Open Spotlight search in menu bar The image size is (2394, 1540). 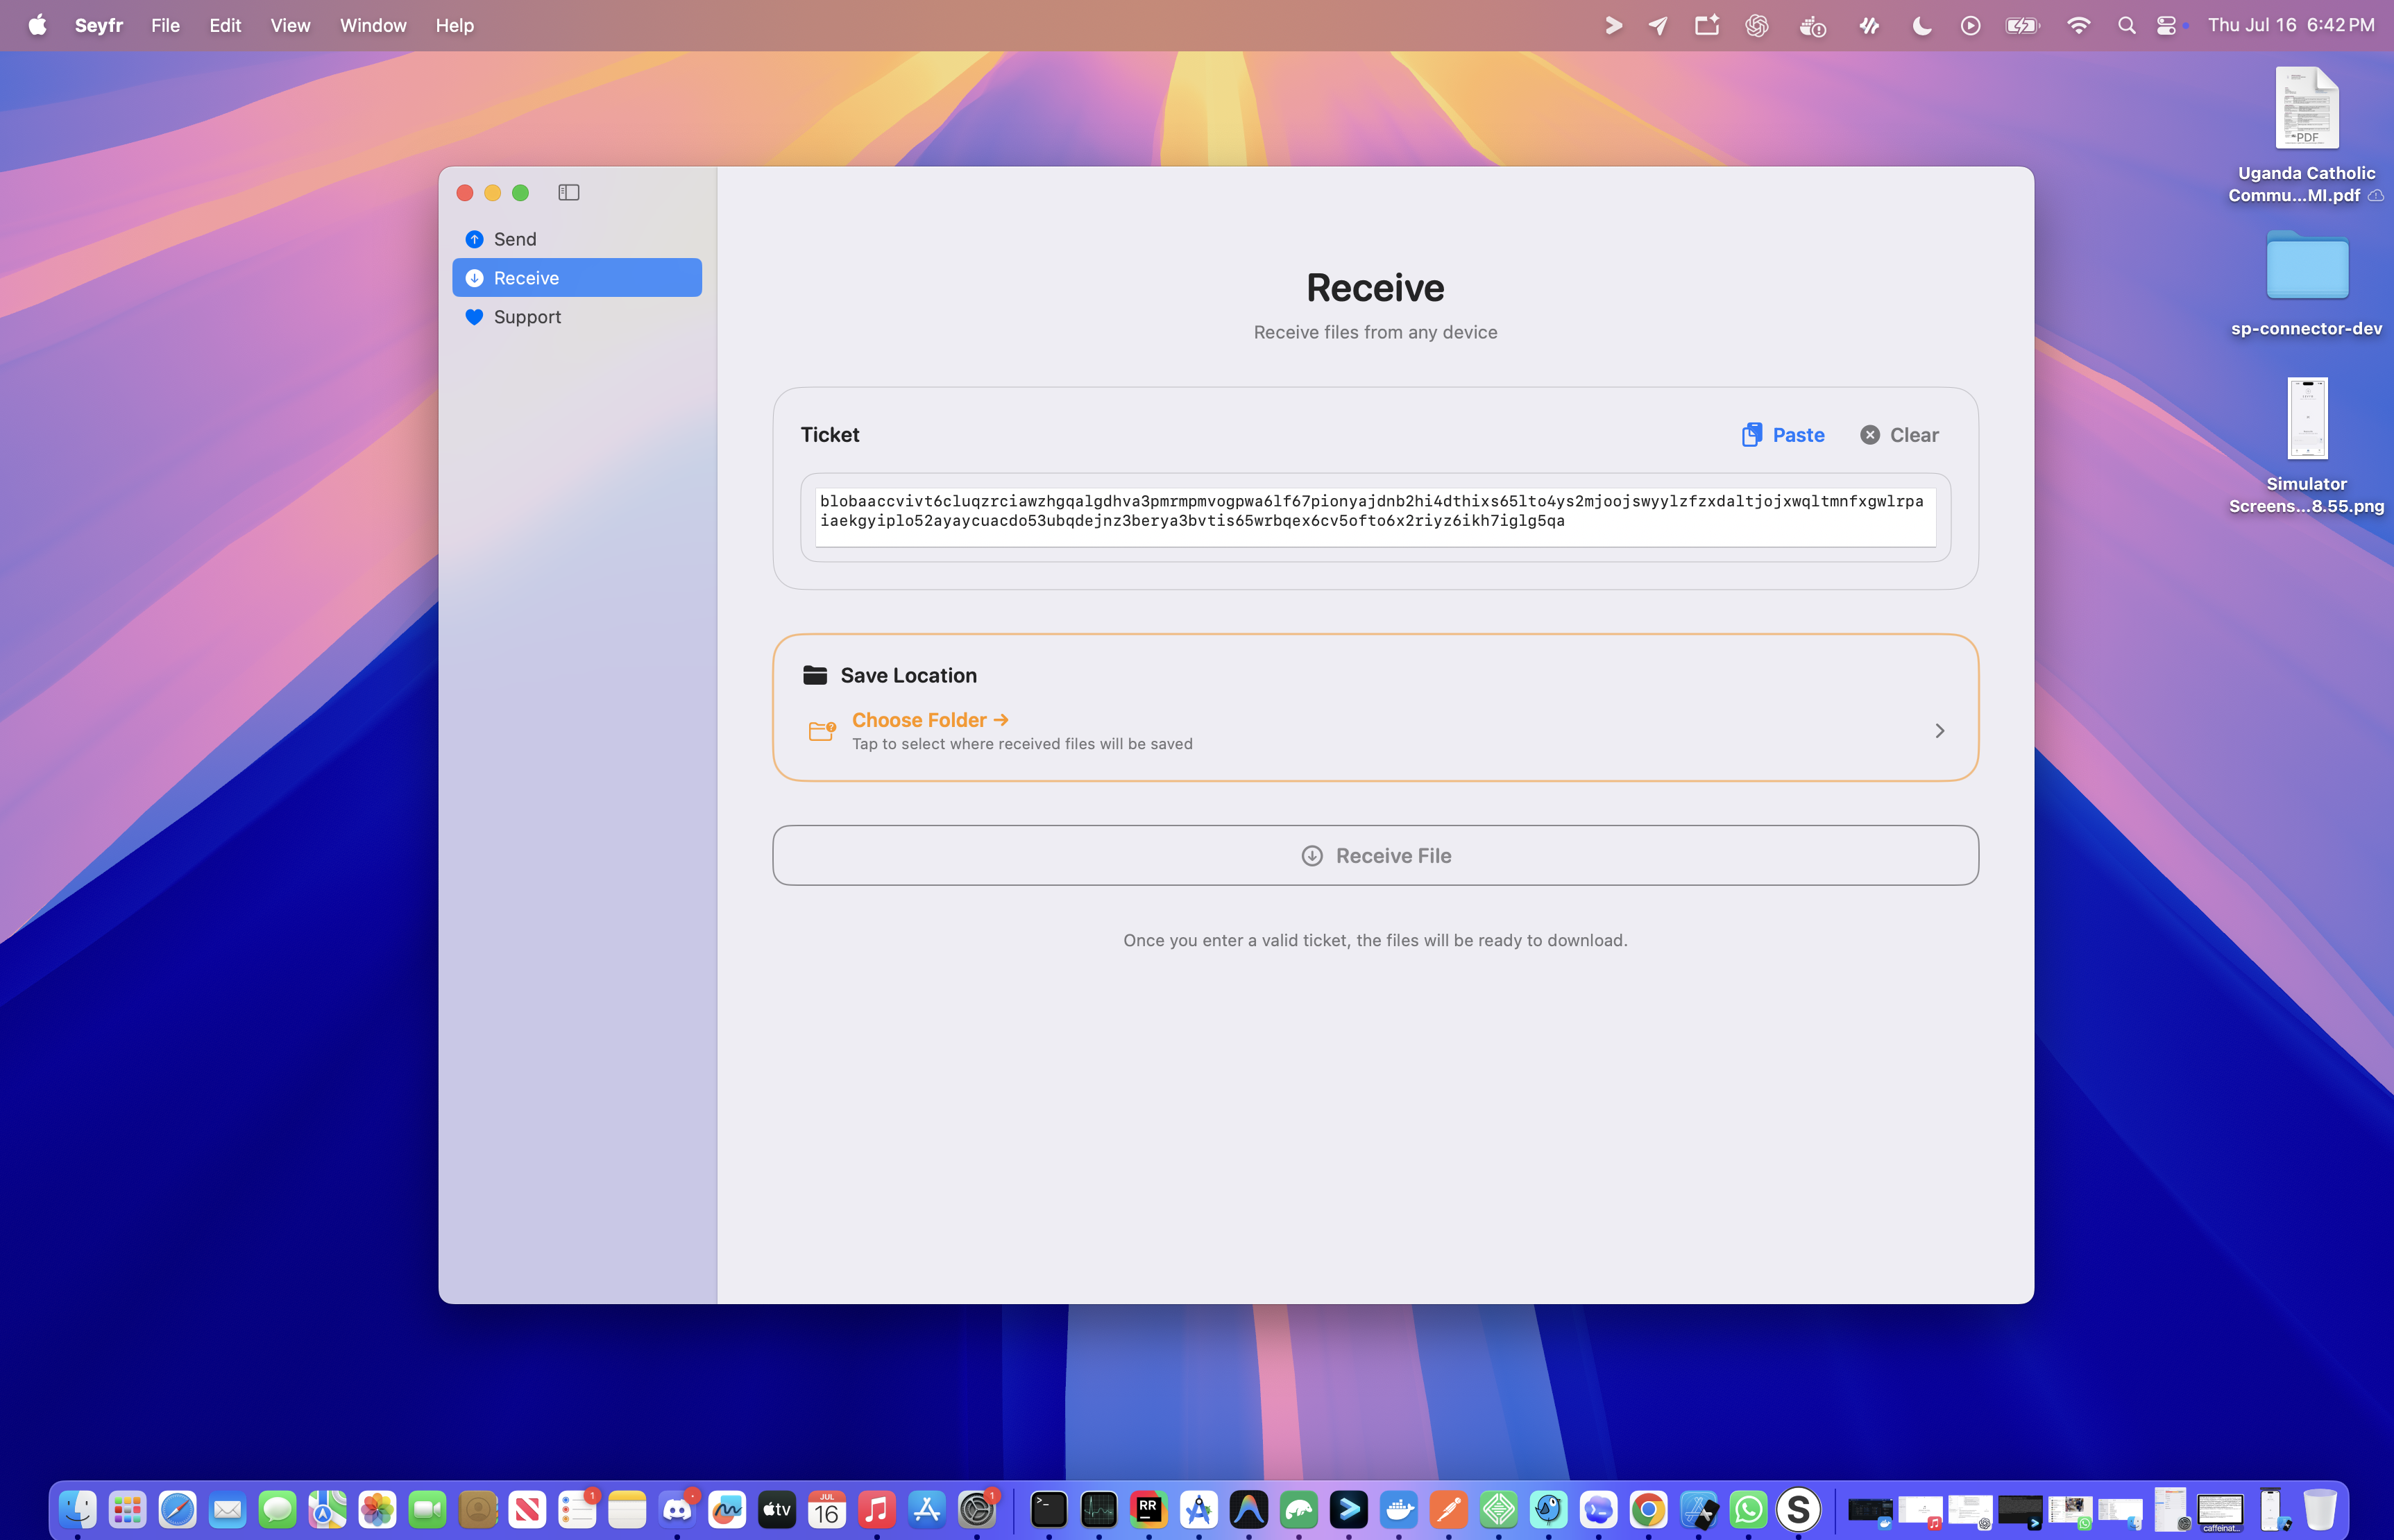2126,26
